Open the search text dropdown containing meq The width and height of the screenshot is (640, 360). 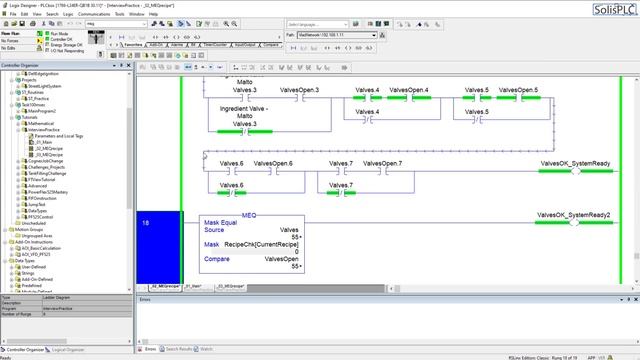point(144,24)
